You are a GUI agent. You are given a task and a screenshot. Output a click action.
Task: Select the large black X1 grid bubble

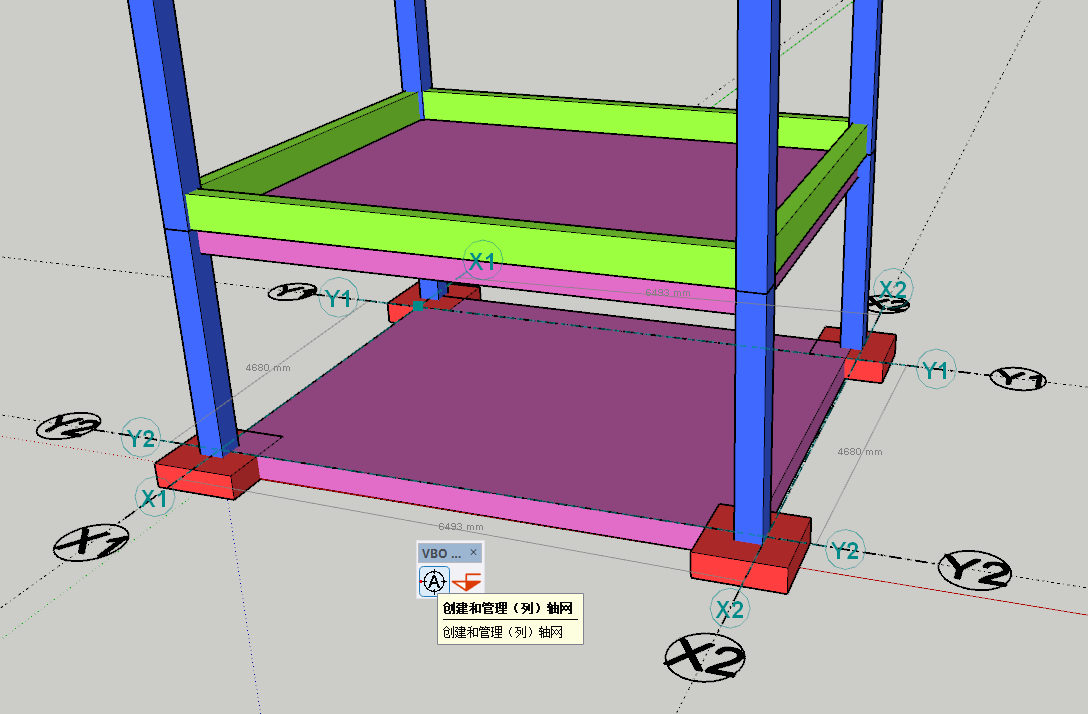(x=90, y=543)
